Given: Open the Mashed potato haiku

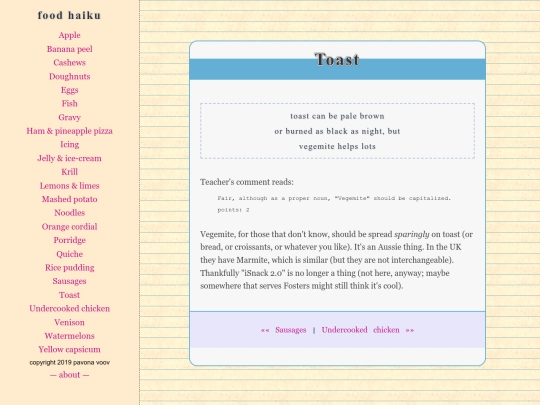Looking at the screenshot, I should [x=70, y=199].
